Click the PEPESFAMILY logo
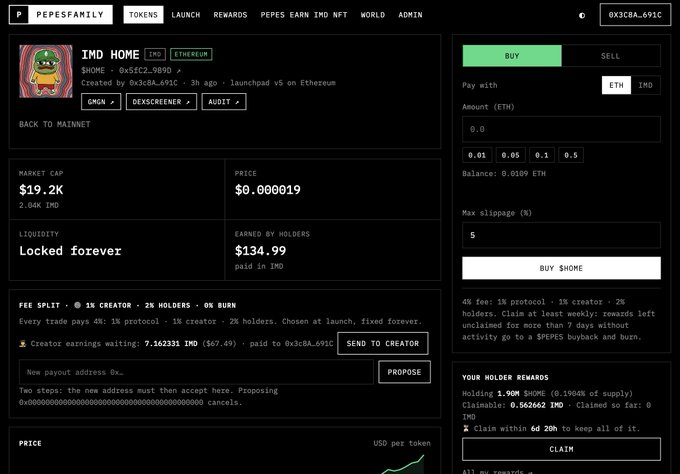Screen dimensions: 680x474 pos(61,15)
